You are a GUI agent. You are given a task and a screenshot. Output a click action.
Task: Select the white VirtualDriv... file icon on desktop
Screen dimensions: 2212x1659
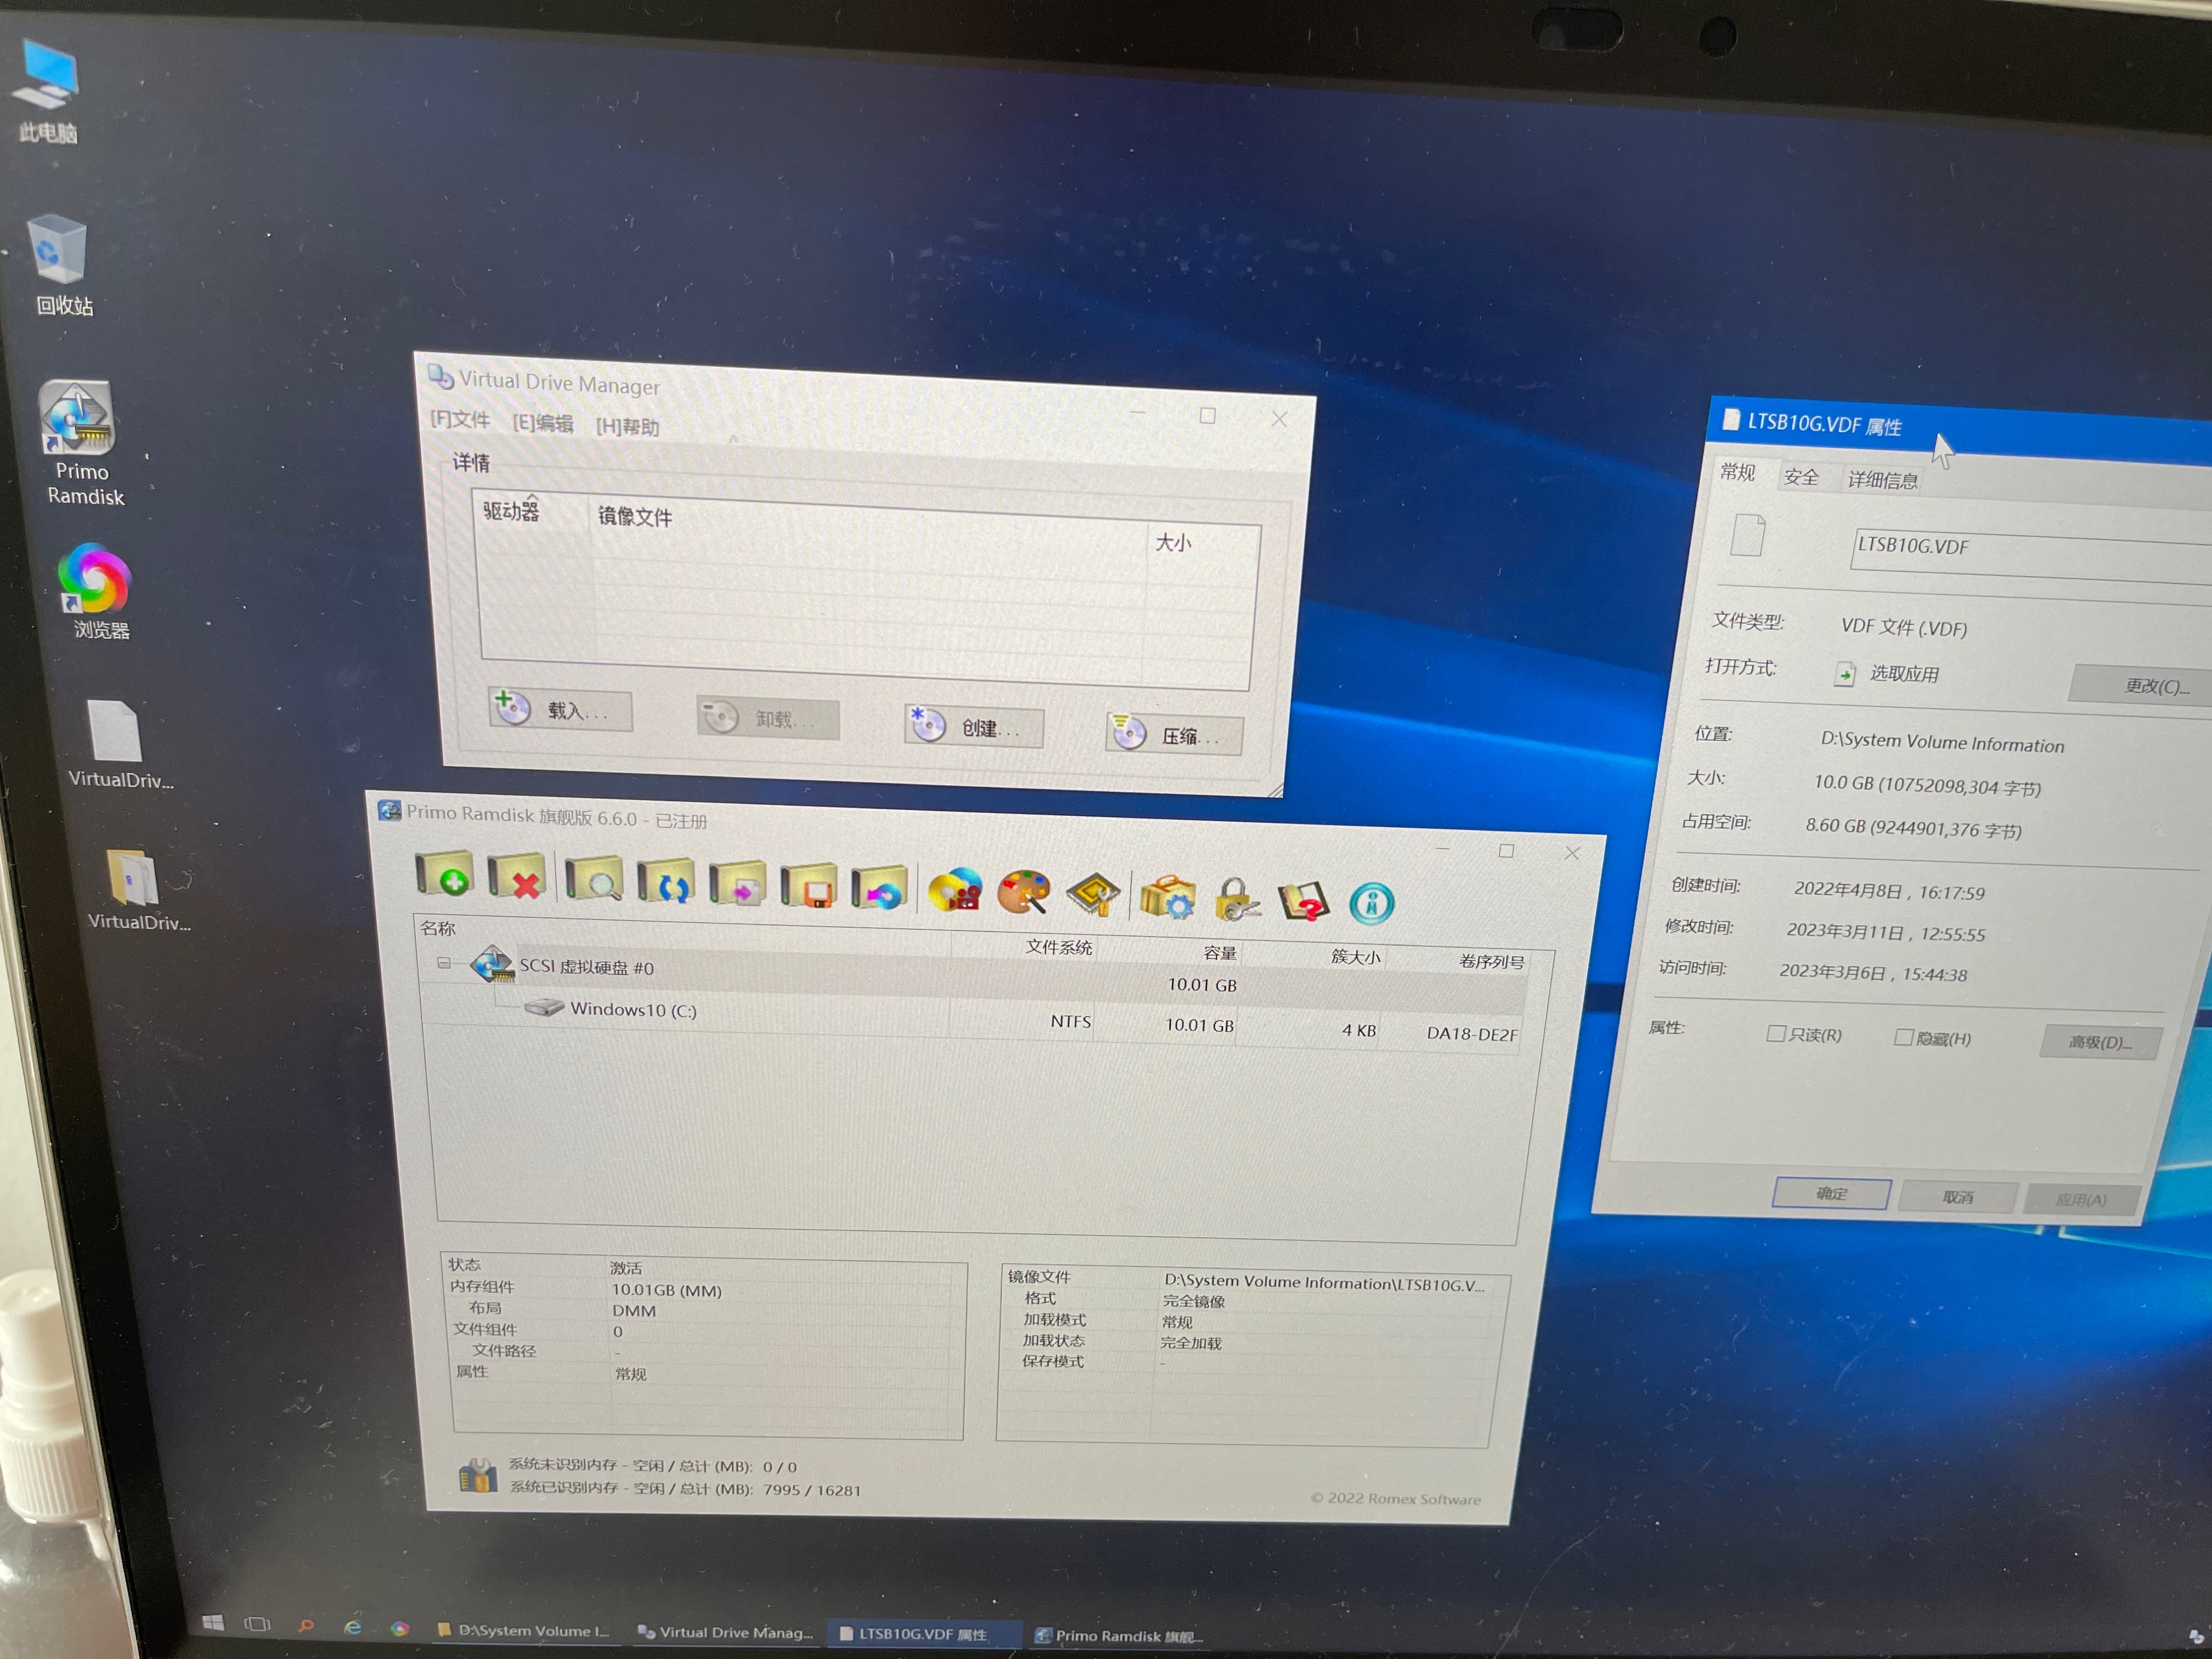[119, 745]
